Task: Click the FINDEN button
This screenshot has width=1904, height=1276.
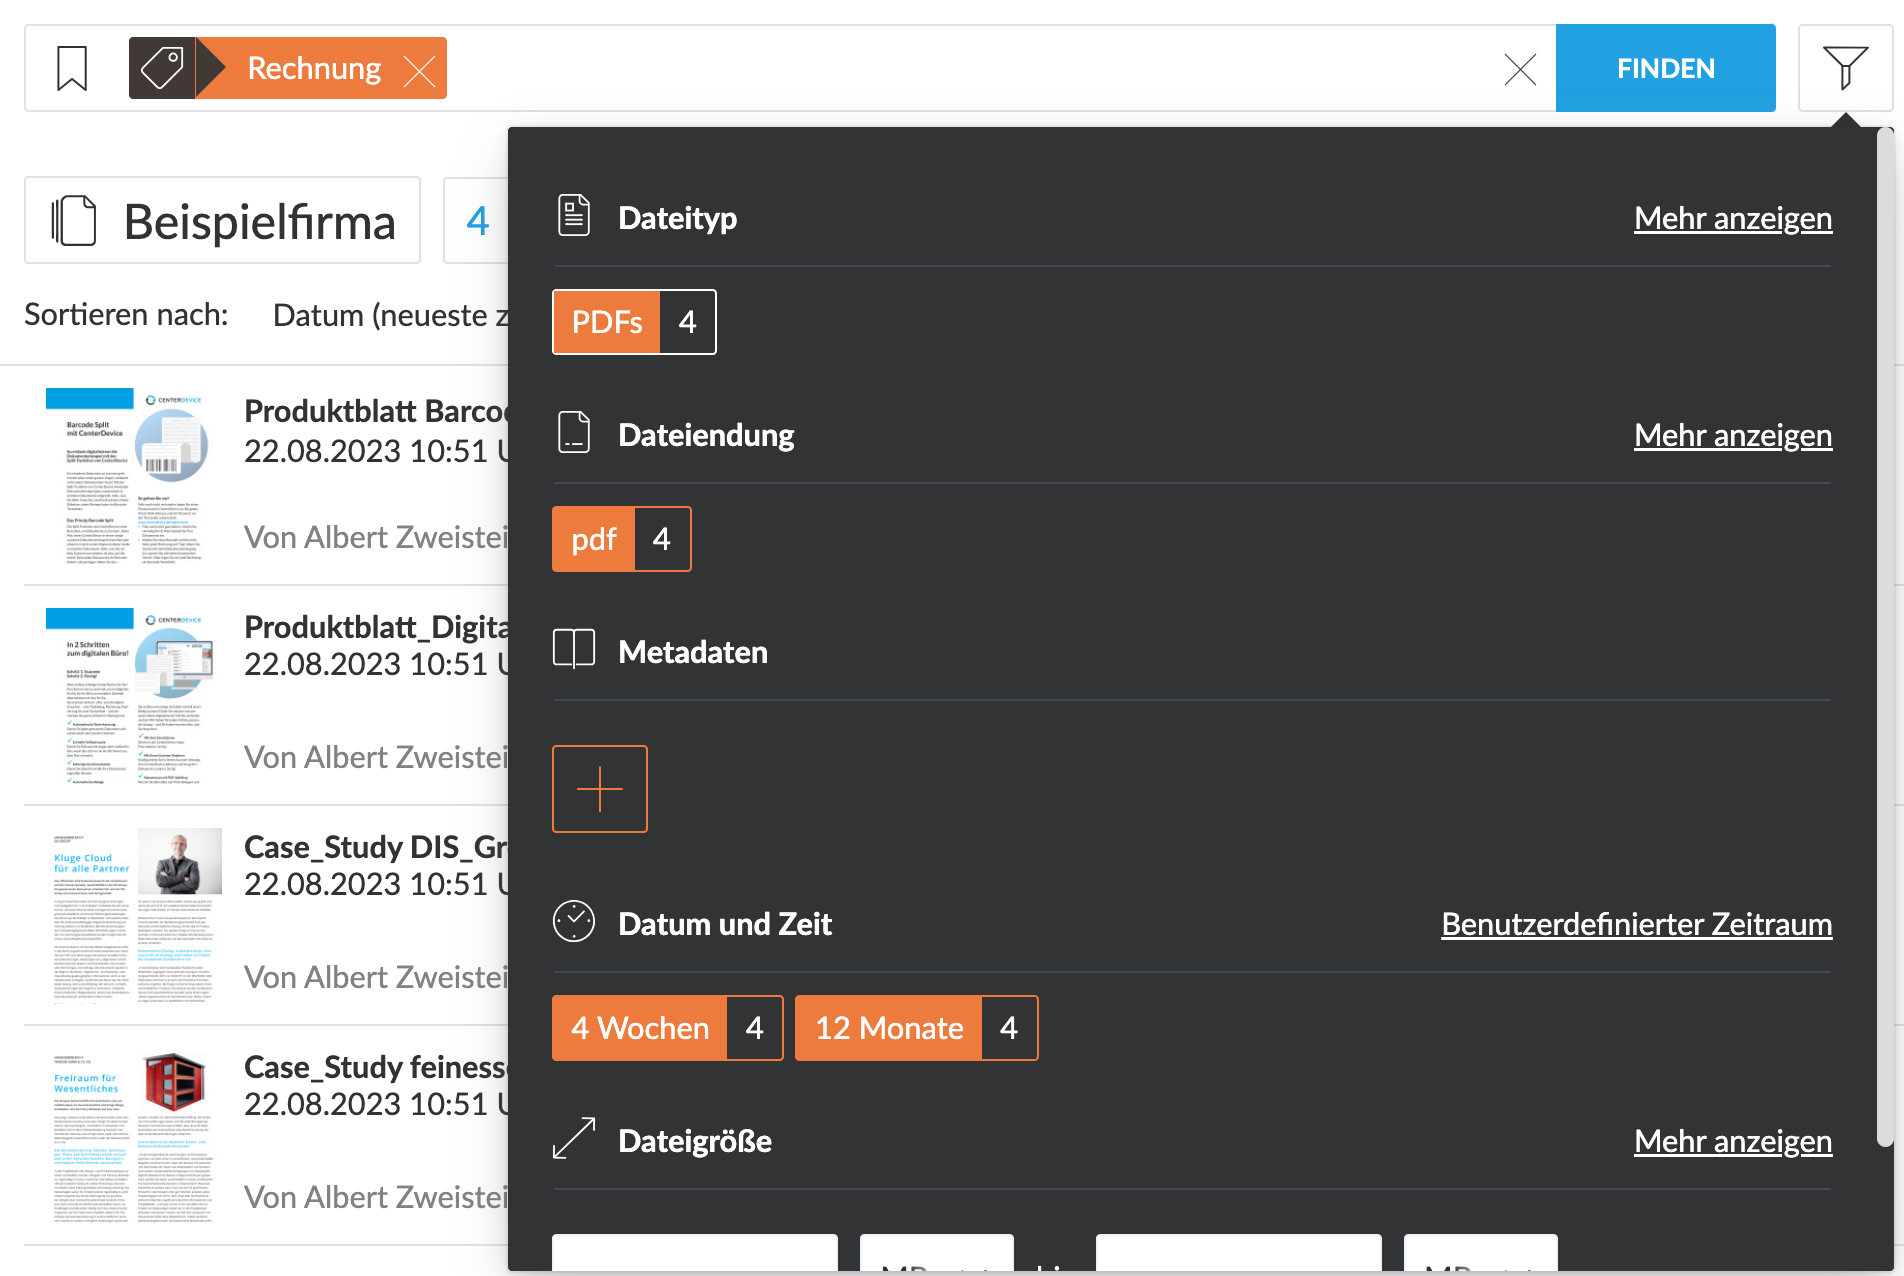Action: point(1666,68)
